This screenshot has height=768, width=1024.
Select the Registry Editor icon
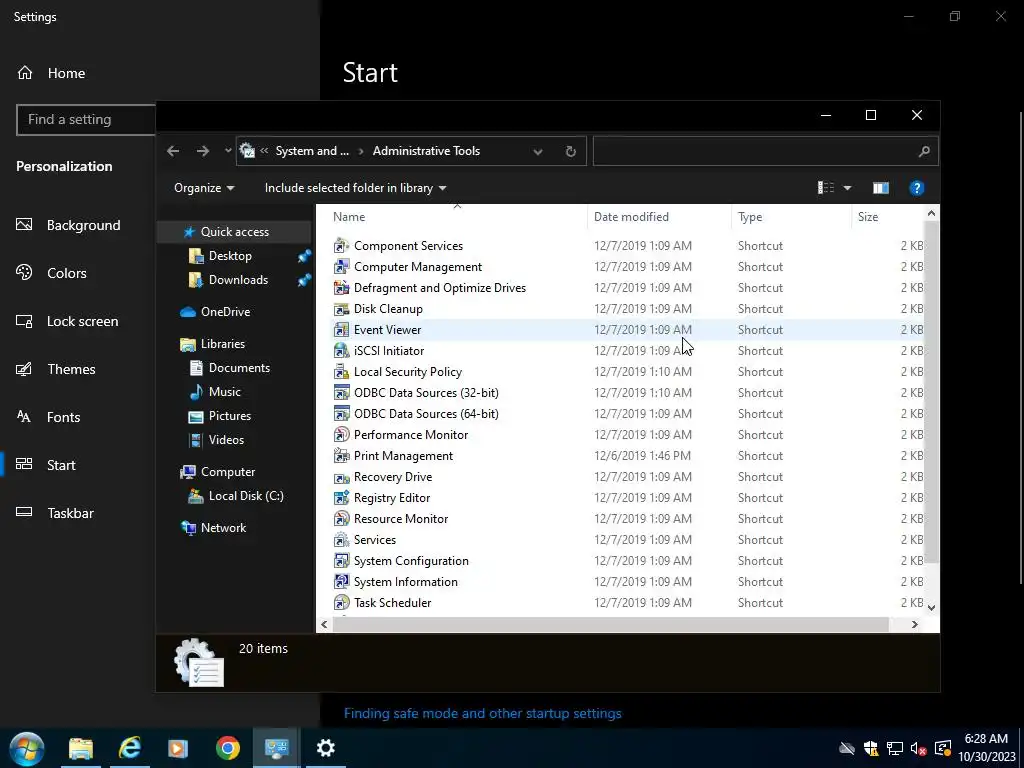tap(341, 498)
